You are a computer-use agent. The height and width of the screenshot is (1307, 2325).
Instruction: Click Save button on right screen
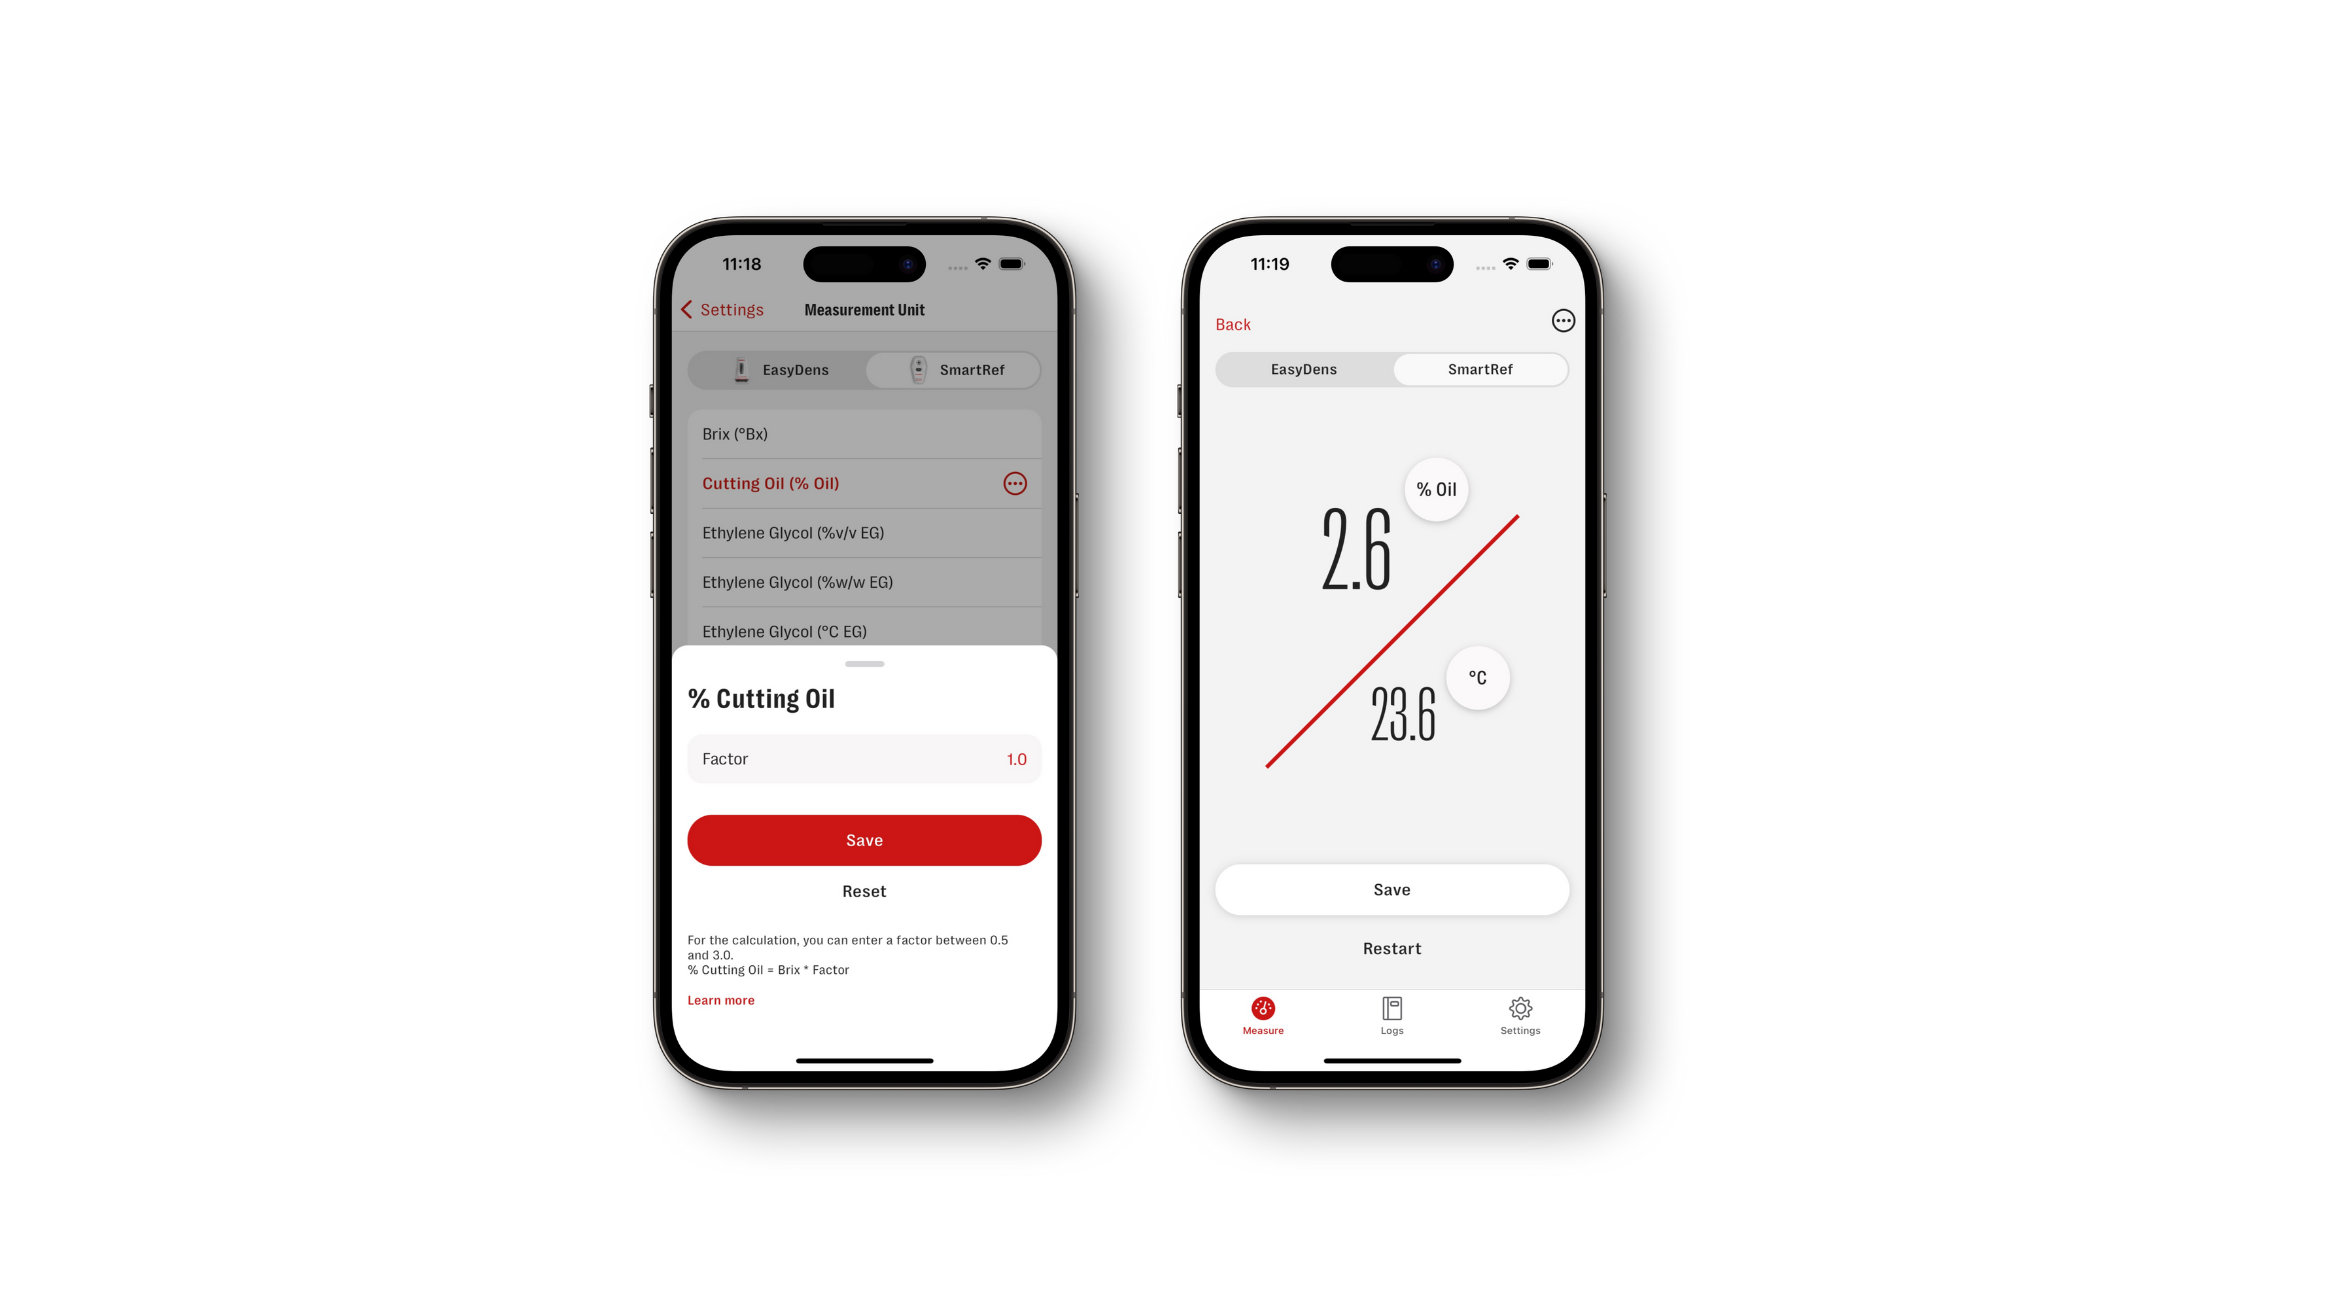(x=1389, y=890)
